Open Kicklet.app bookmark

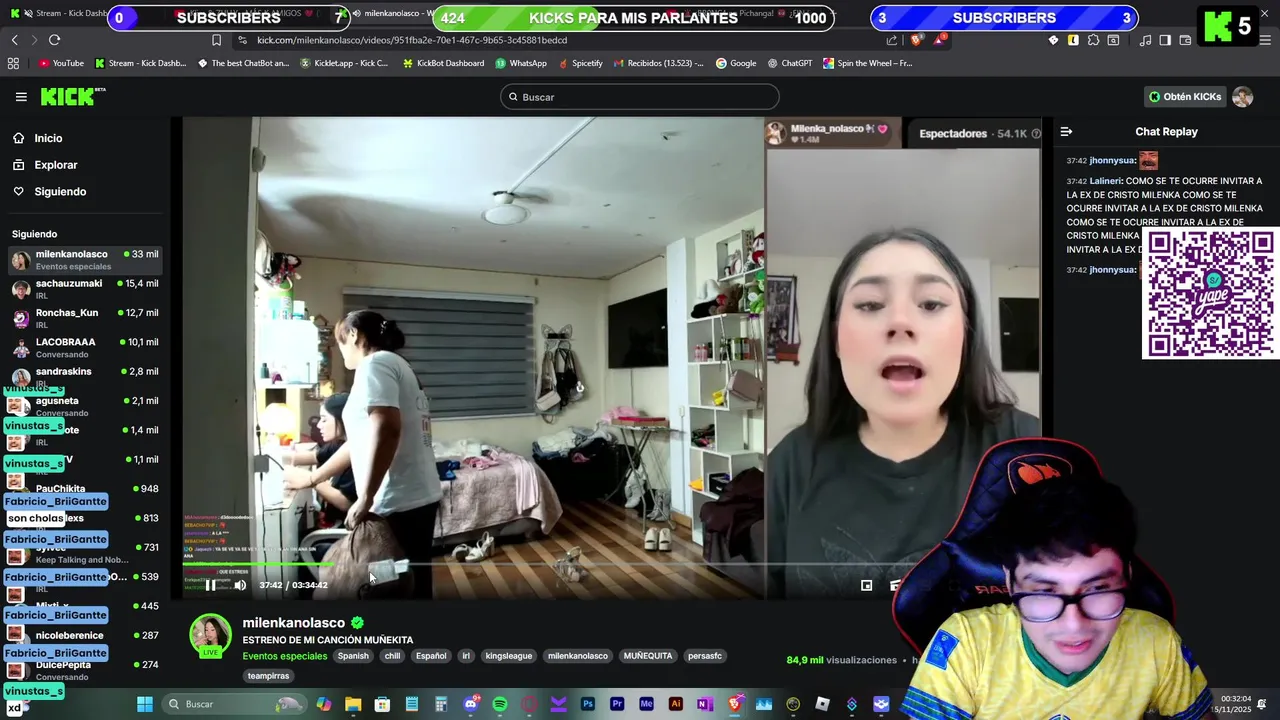click(344, 63)
